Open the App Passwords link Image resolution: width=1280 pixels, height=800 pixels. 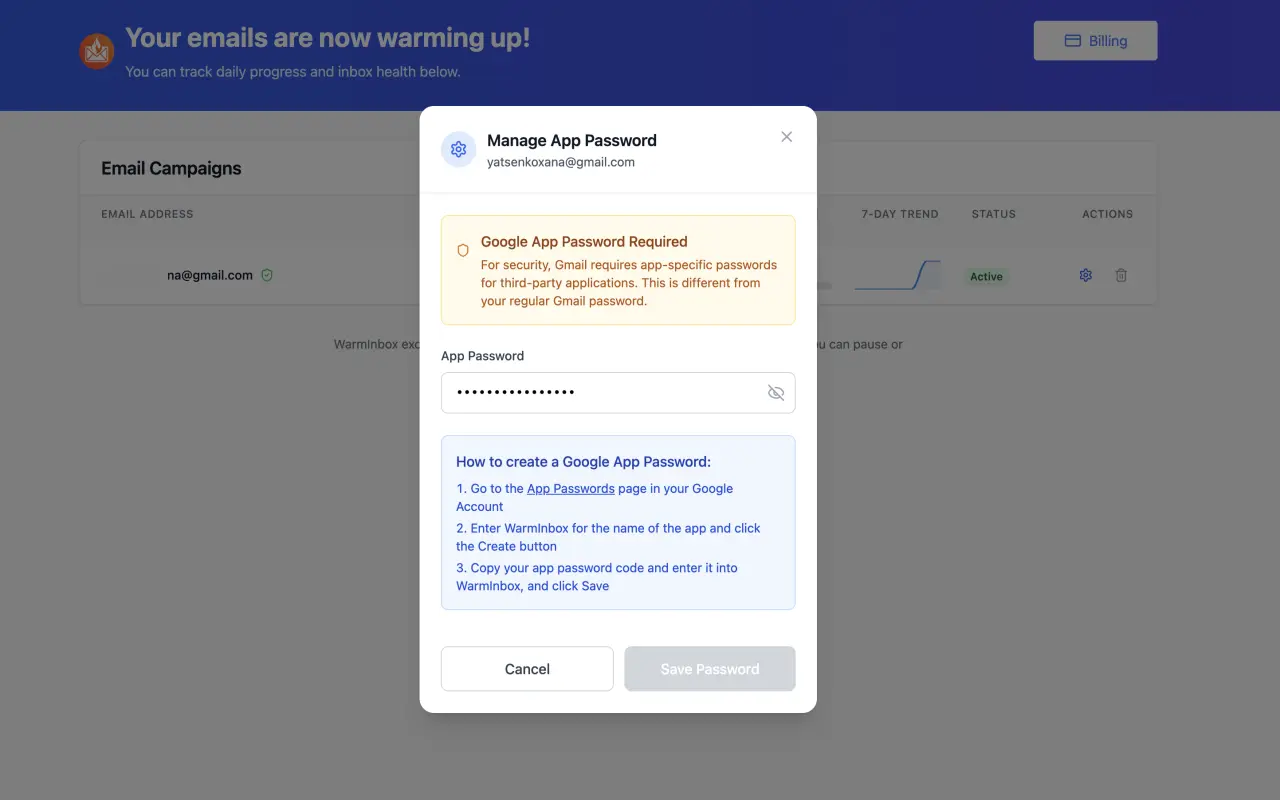pos(570,489)
